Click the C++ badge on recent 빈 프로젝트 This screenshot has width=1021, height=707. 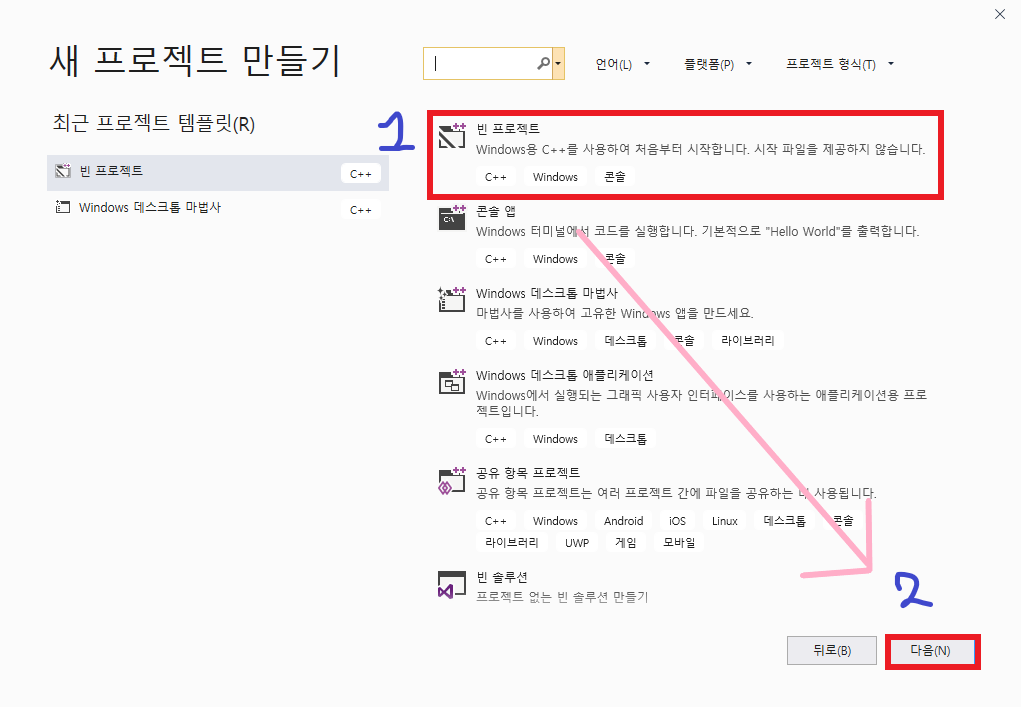[x=361, y=174]
